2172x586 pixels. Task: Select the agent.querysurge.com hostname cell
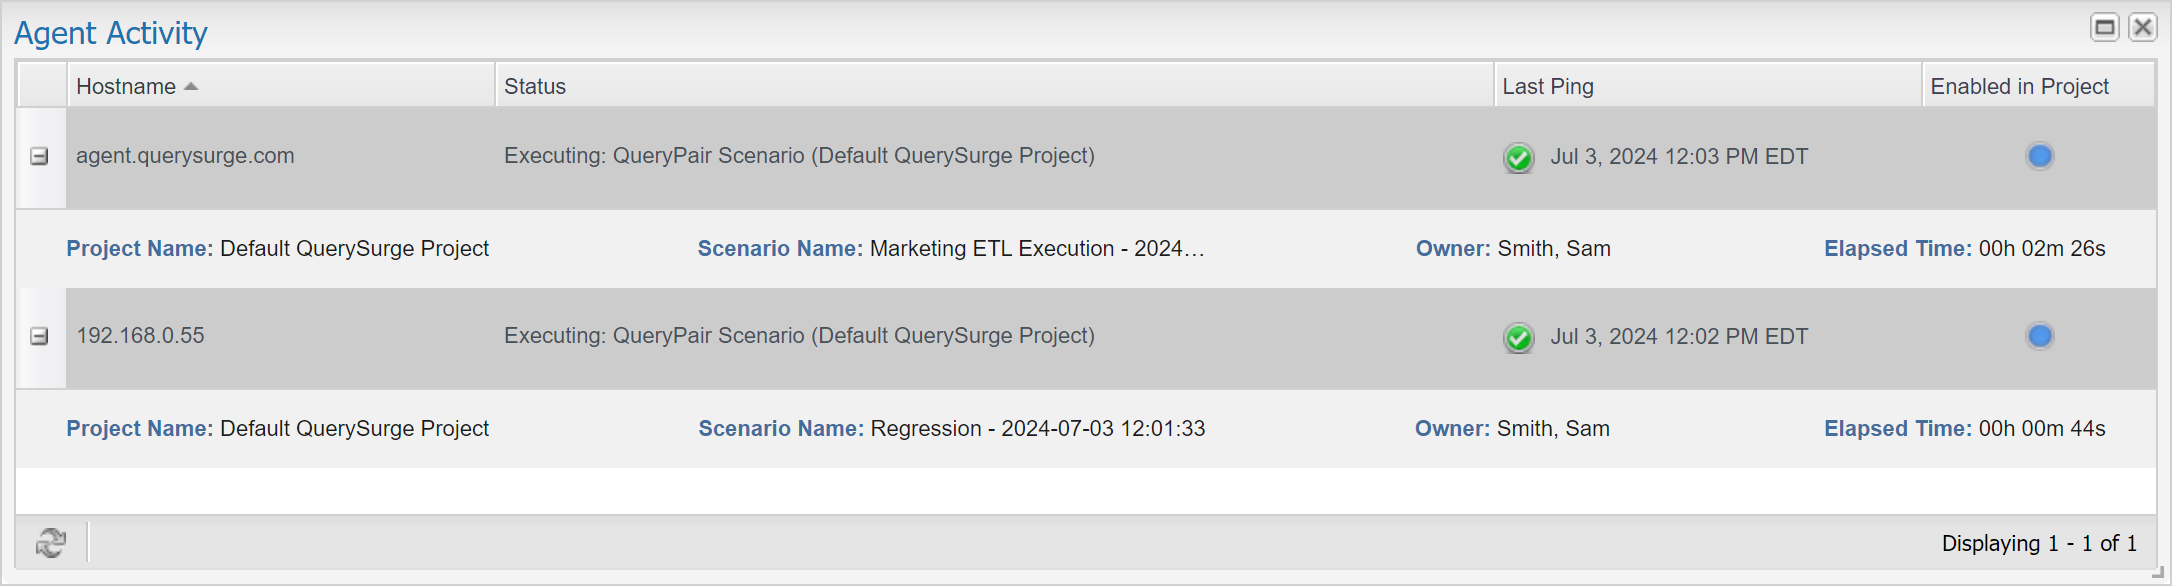(x=185, y=156)
